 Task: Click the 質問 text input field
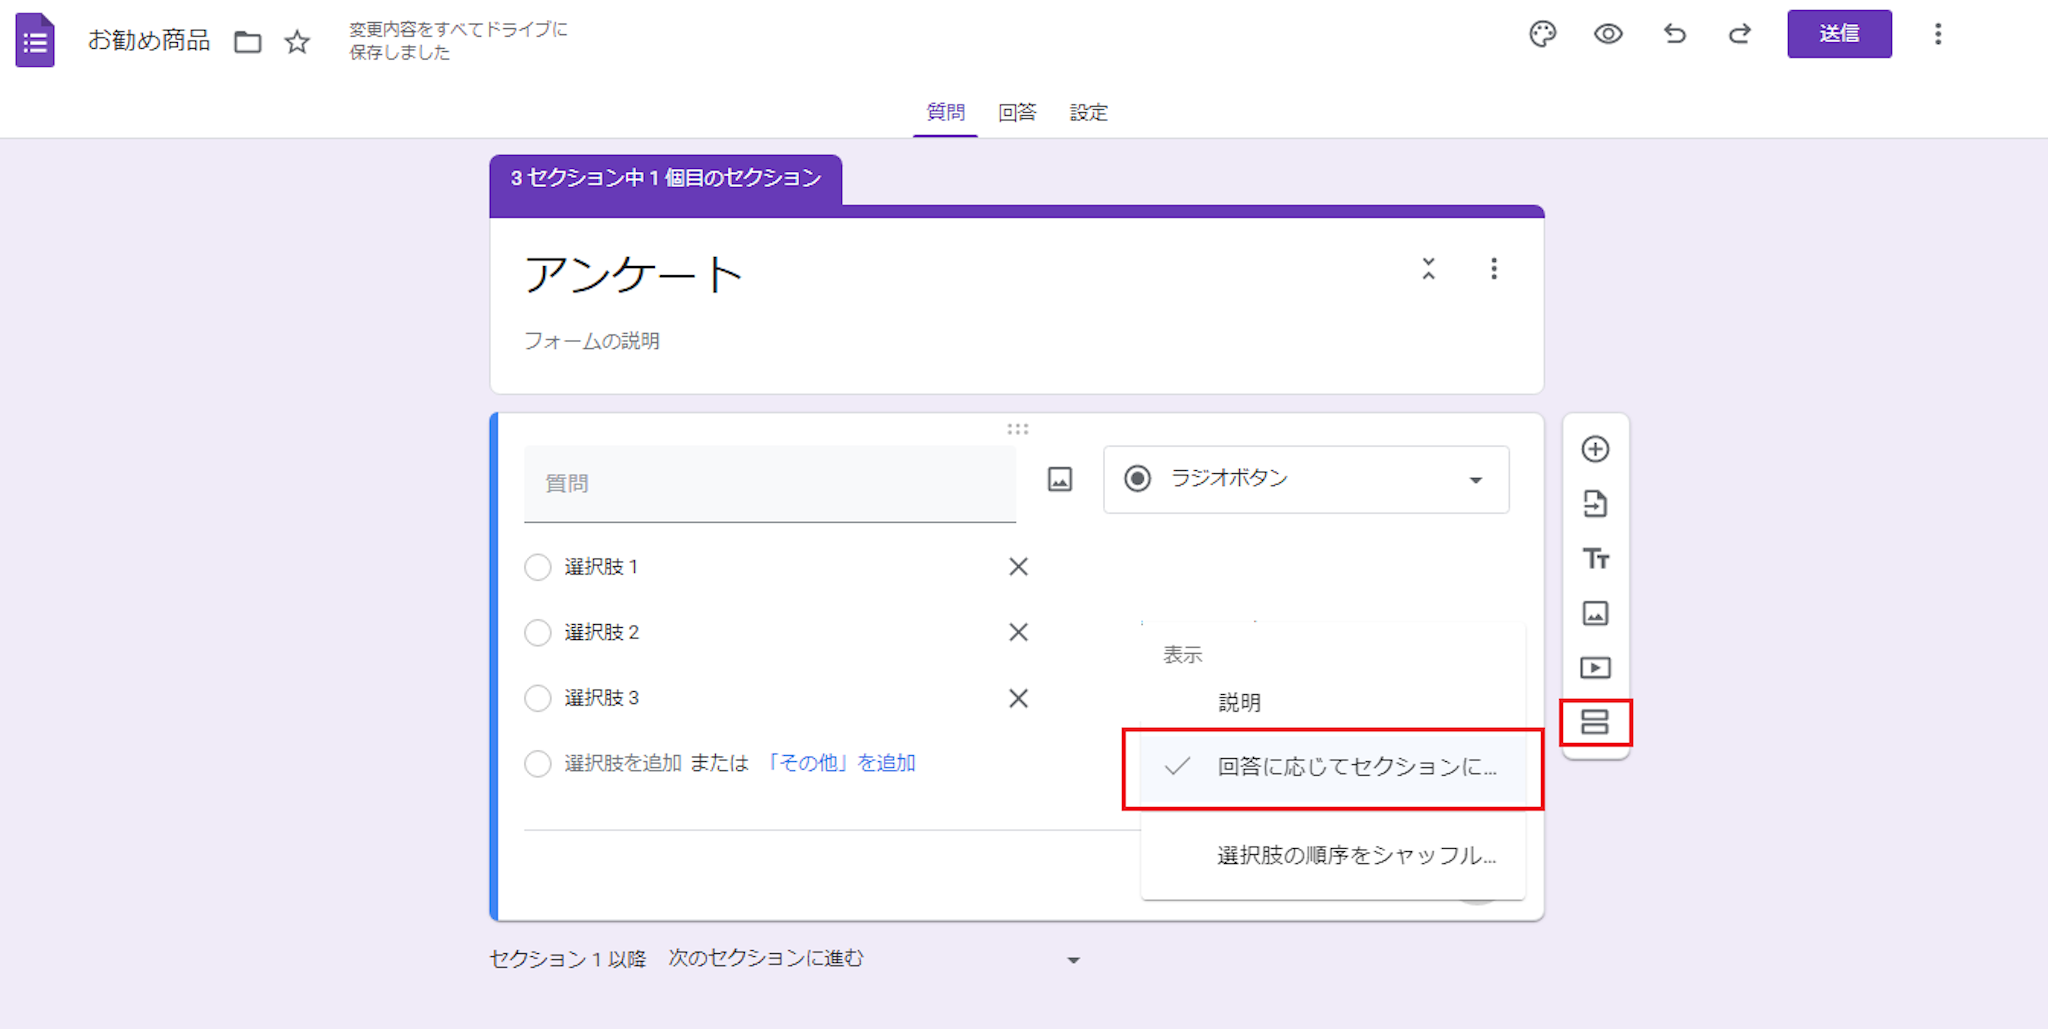click(769, 484)
